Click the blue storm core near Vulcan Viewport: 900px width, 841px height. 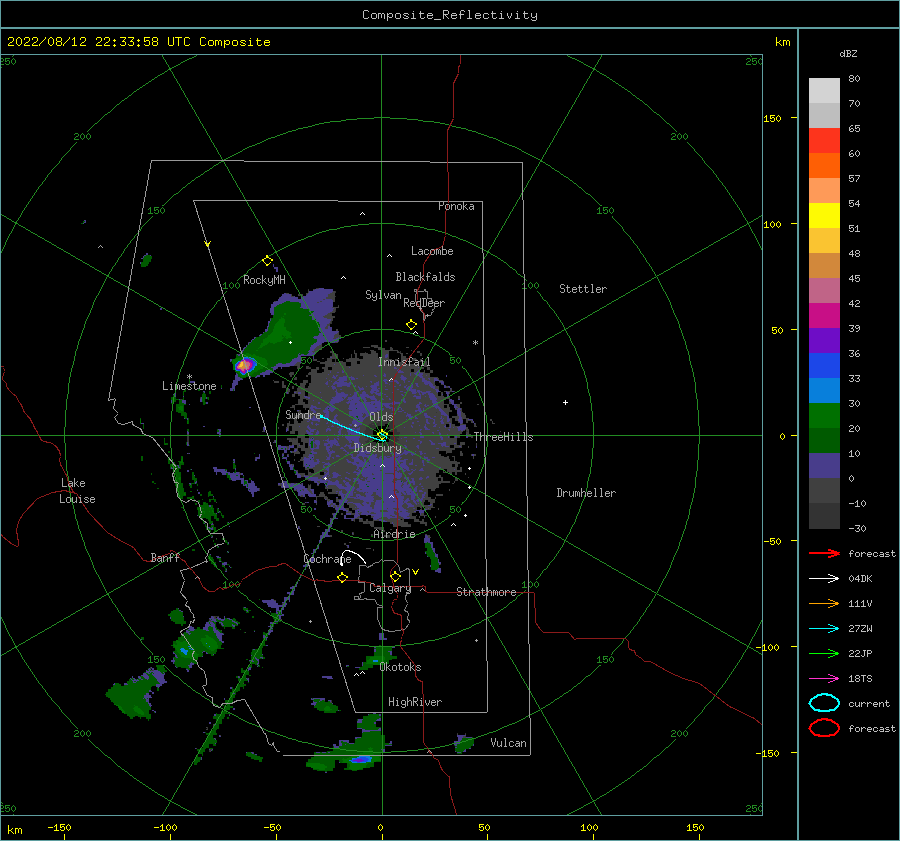tap(361, 759)
